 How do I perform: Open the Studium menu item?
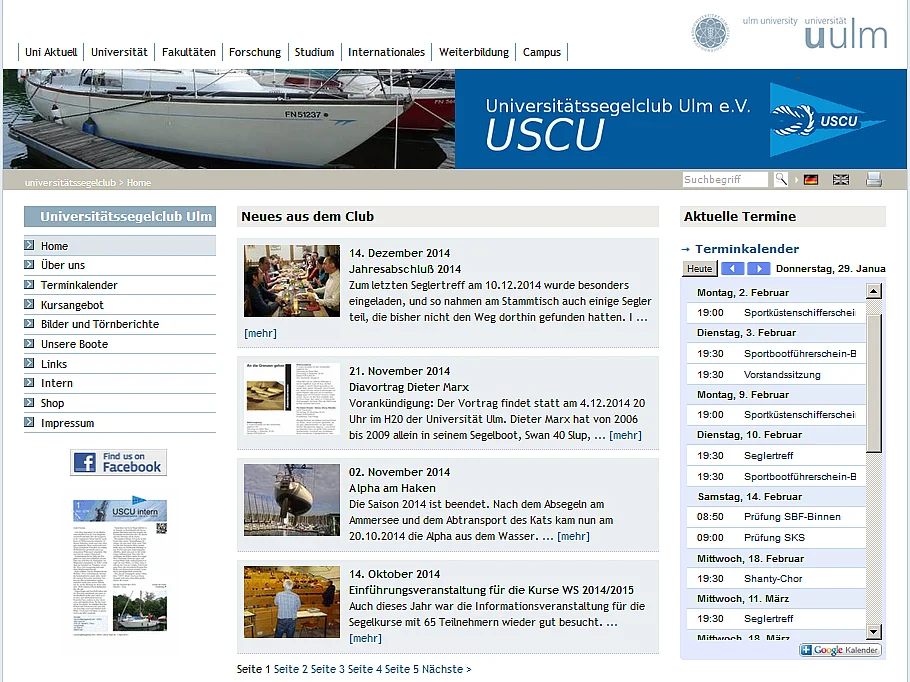click(314, 52)
